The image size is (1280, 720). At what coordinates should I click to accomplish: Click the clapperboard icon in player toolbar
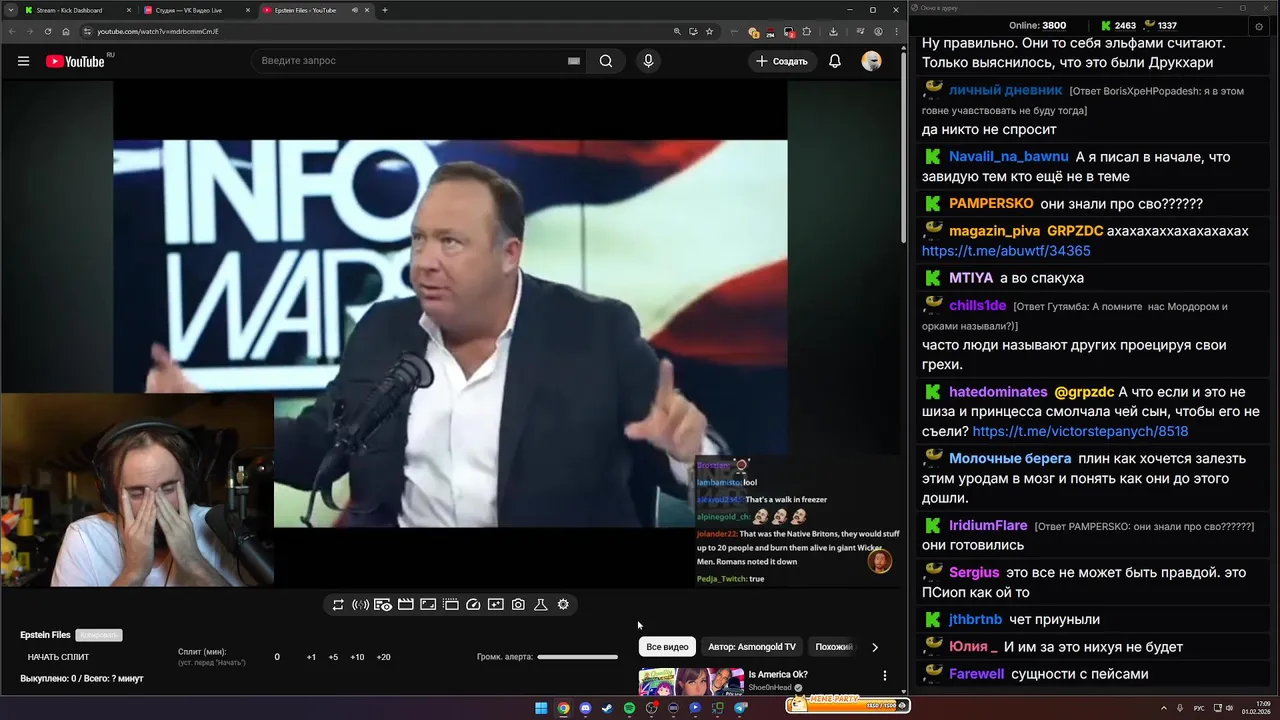point(405,604)
